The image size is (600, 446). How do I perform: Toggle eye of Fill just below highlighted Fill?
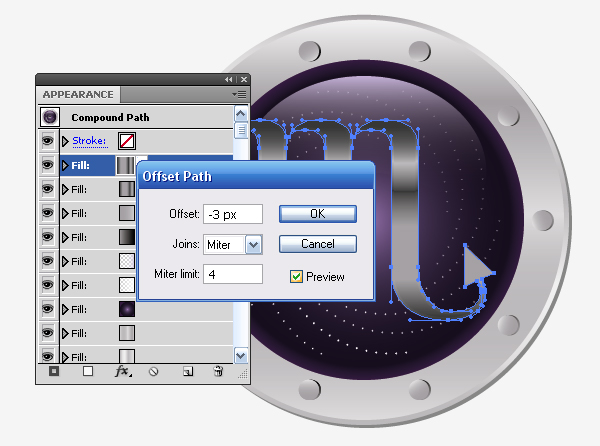(47, 189)
